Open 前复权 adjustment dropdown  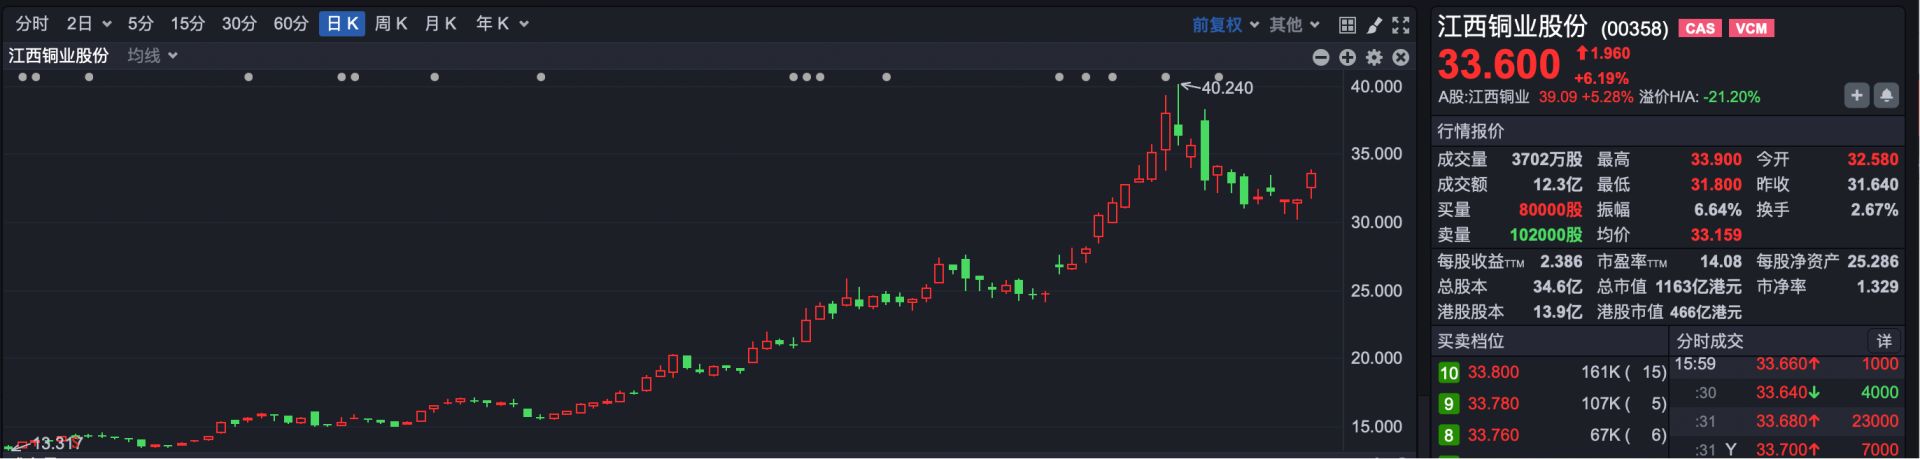[1225, 25]
